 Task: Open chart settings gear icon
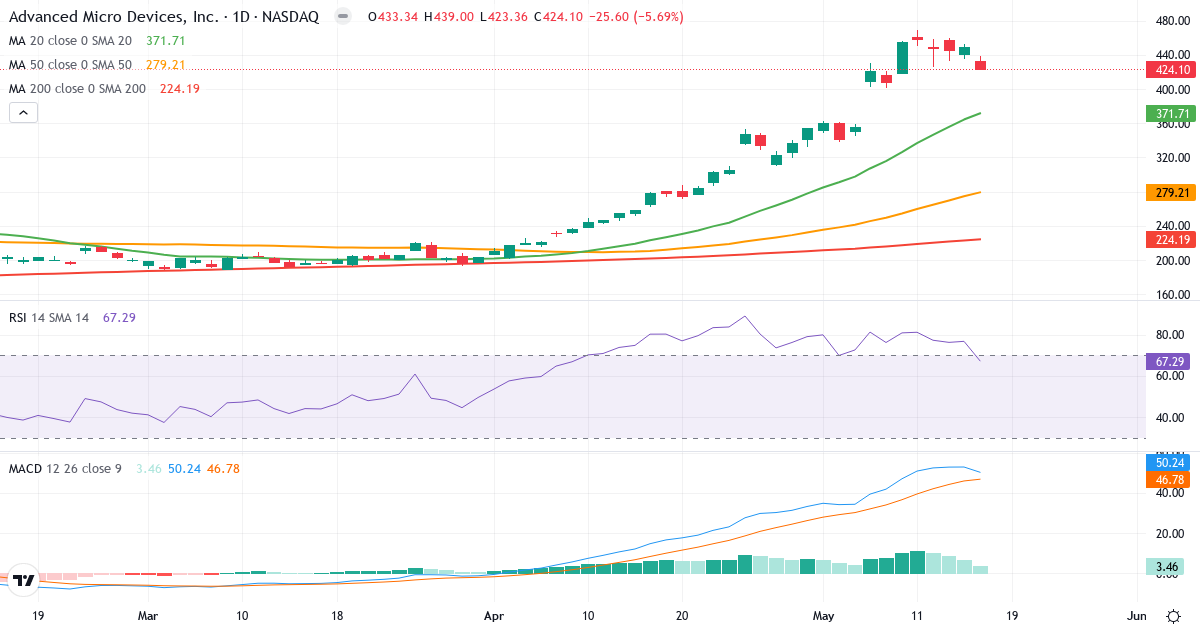point(1173,615)
